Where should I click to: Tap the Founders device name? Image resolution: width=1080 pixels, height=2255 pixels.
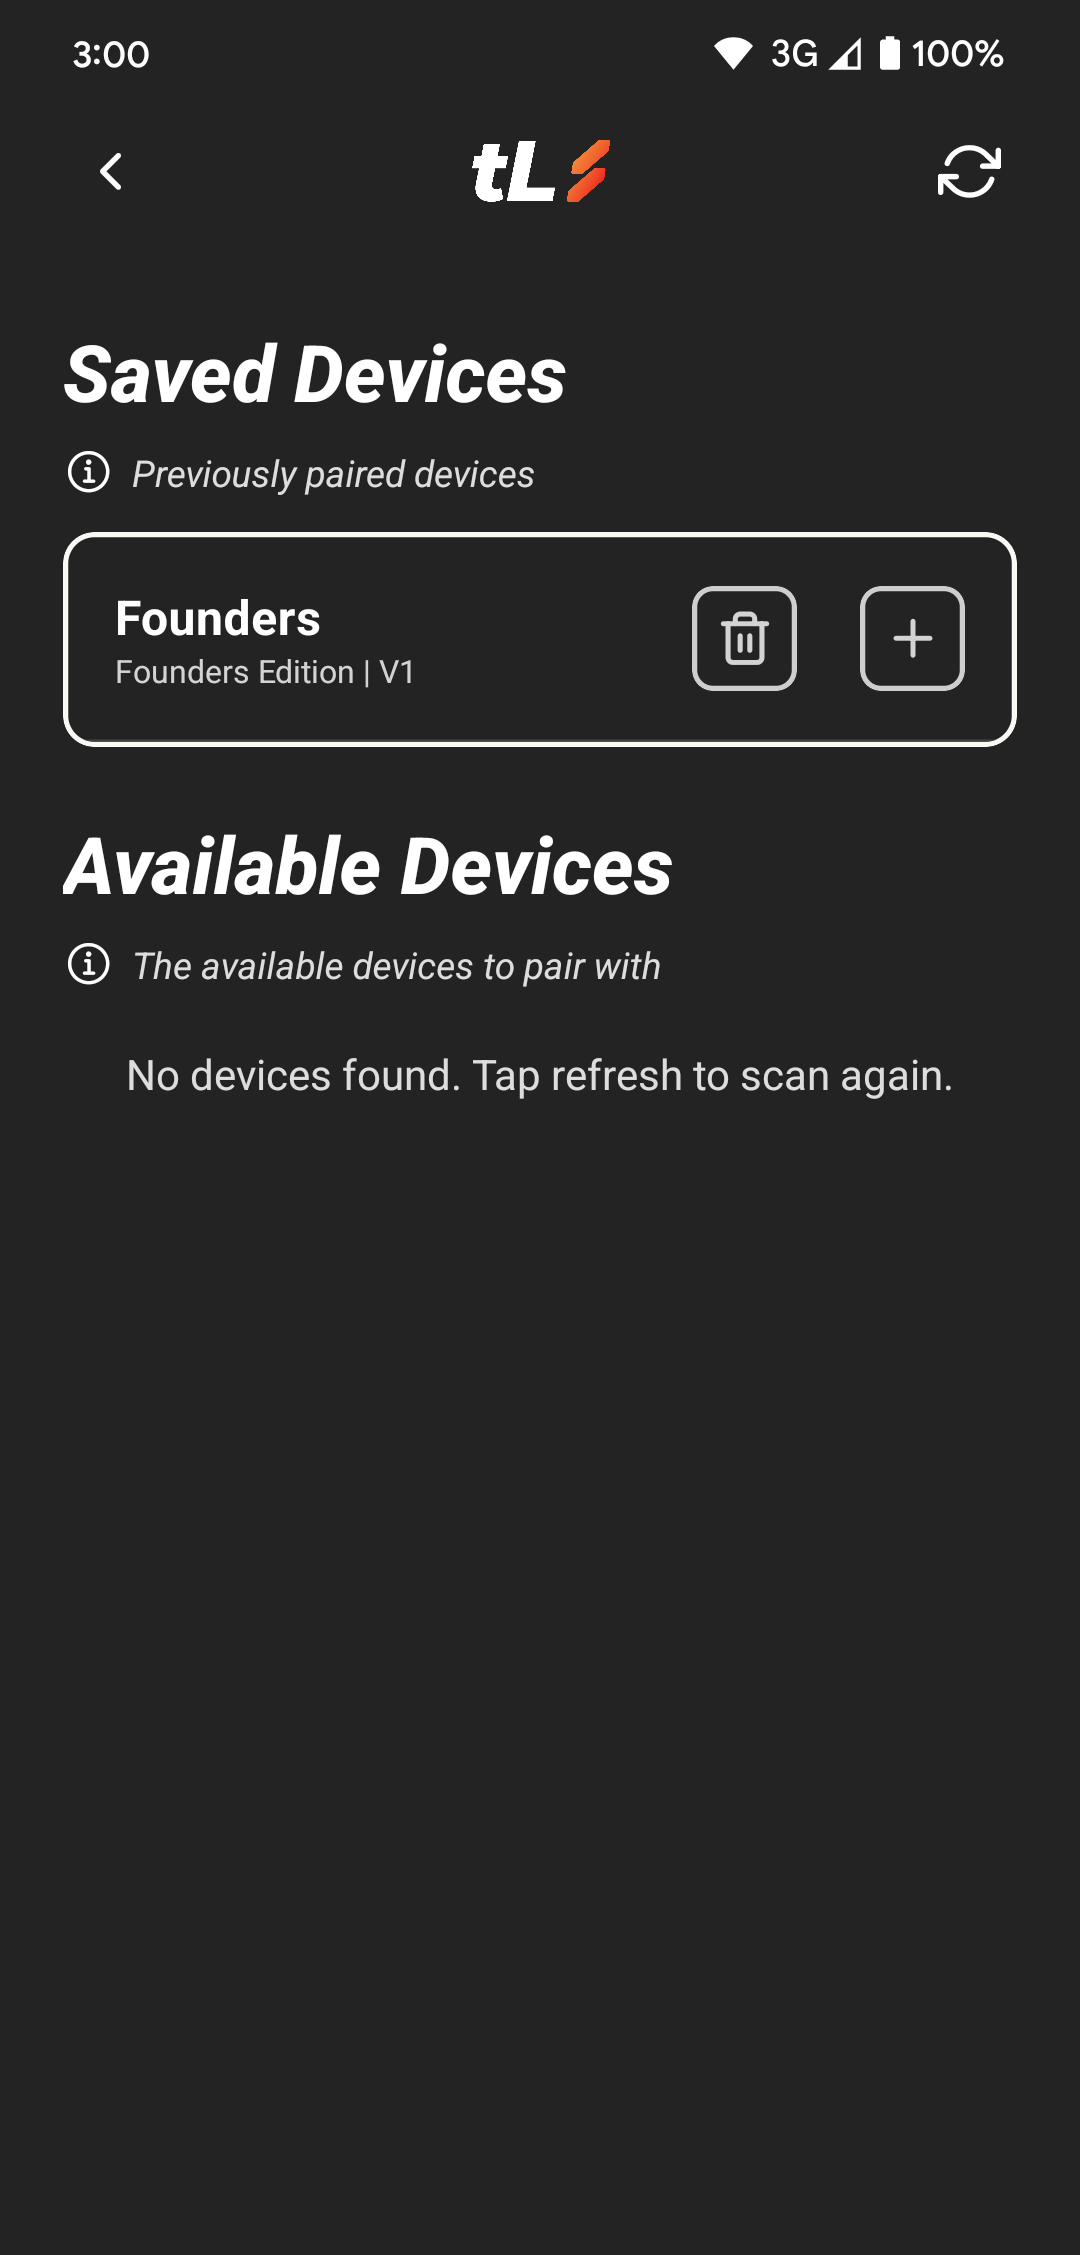pos(218,618)
